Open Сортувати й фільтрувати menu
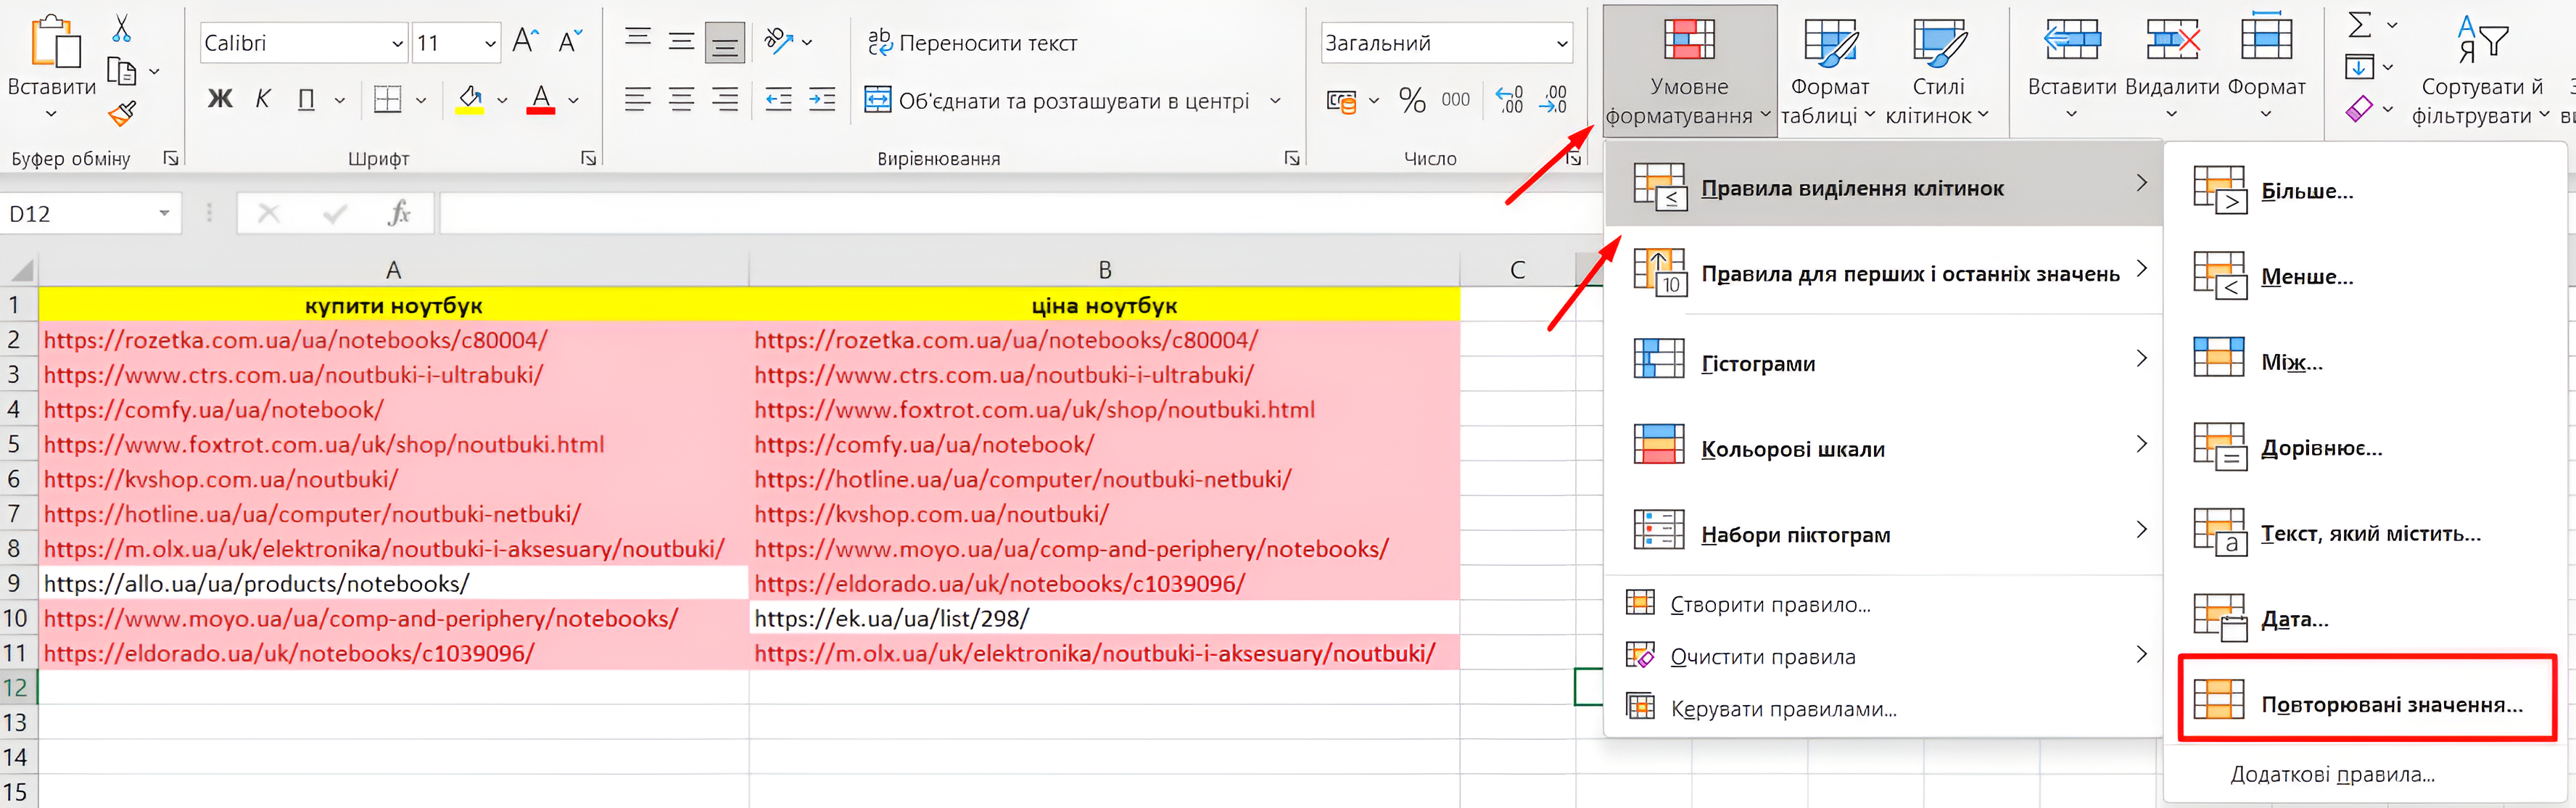This screenshot has width=2576, height=808. (2481, 71)
